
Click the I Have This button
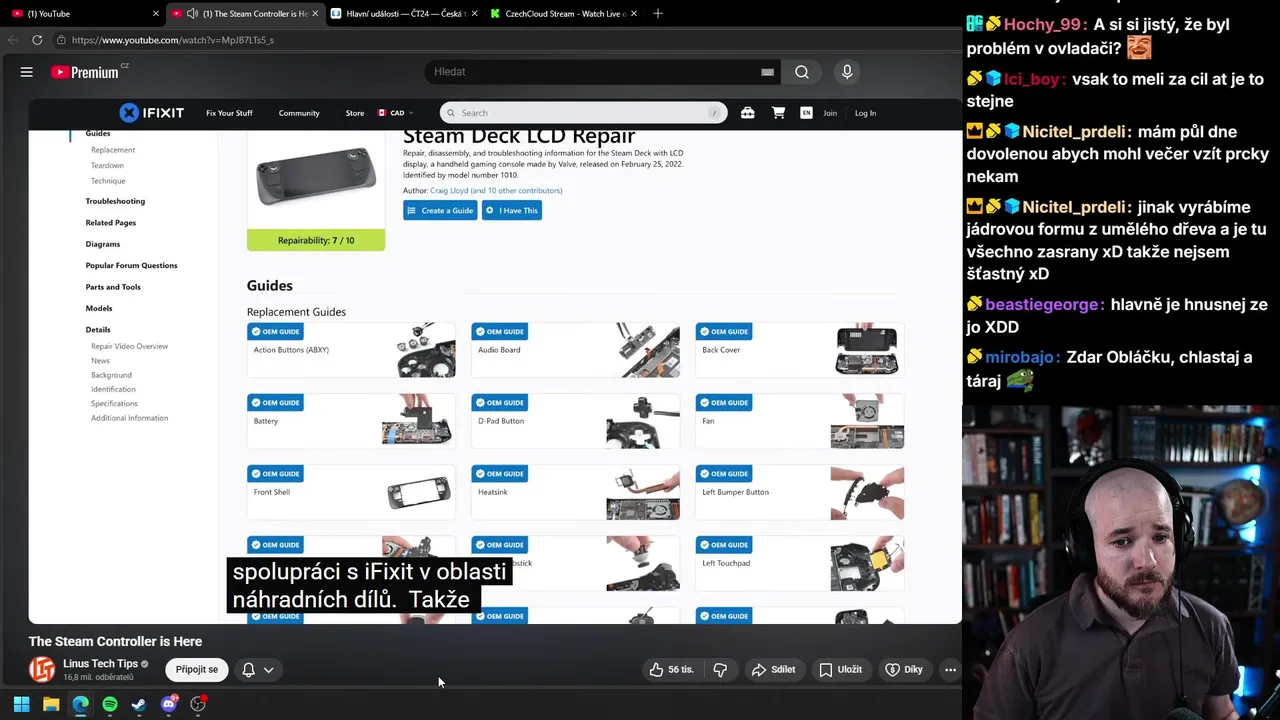coord(512,210)
